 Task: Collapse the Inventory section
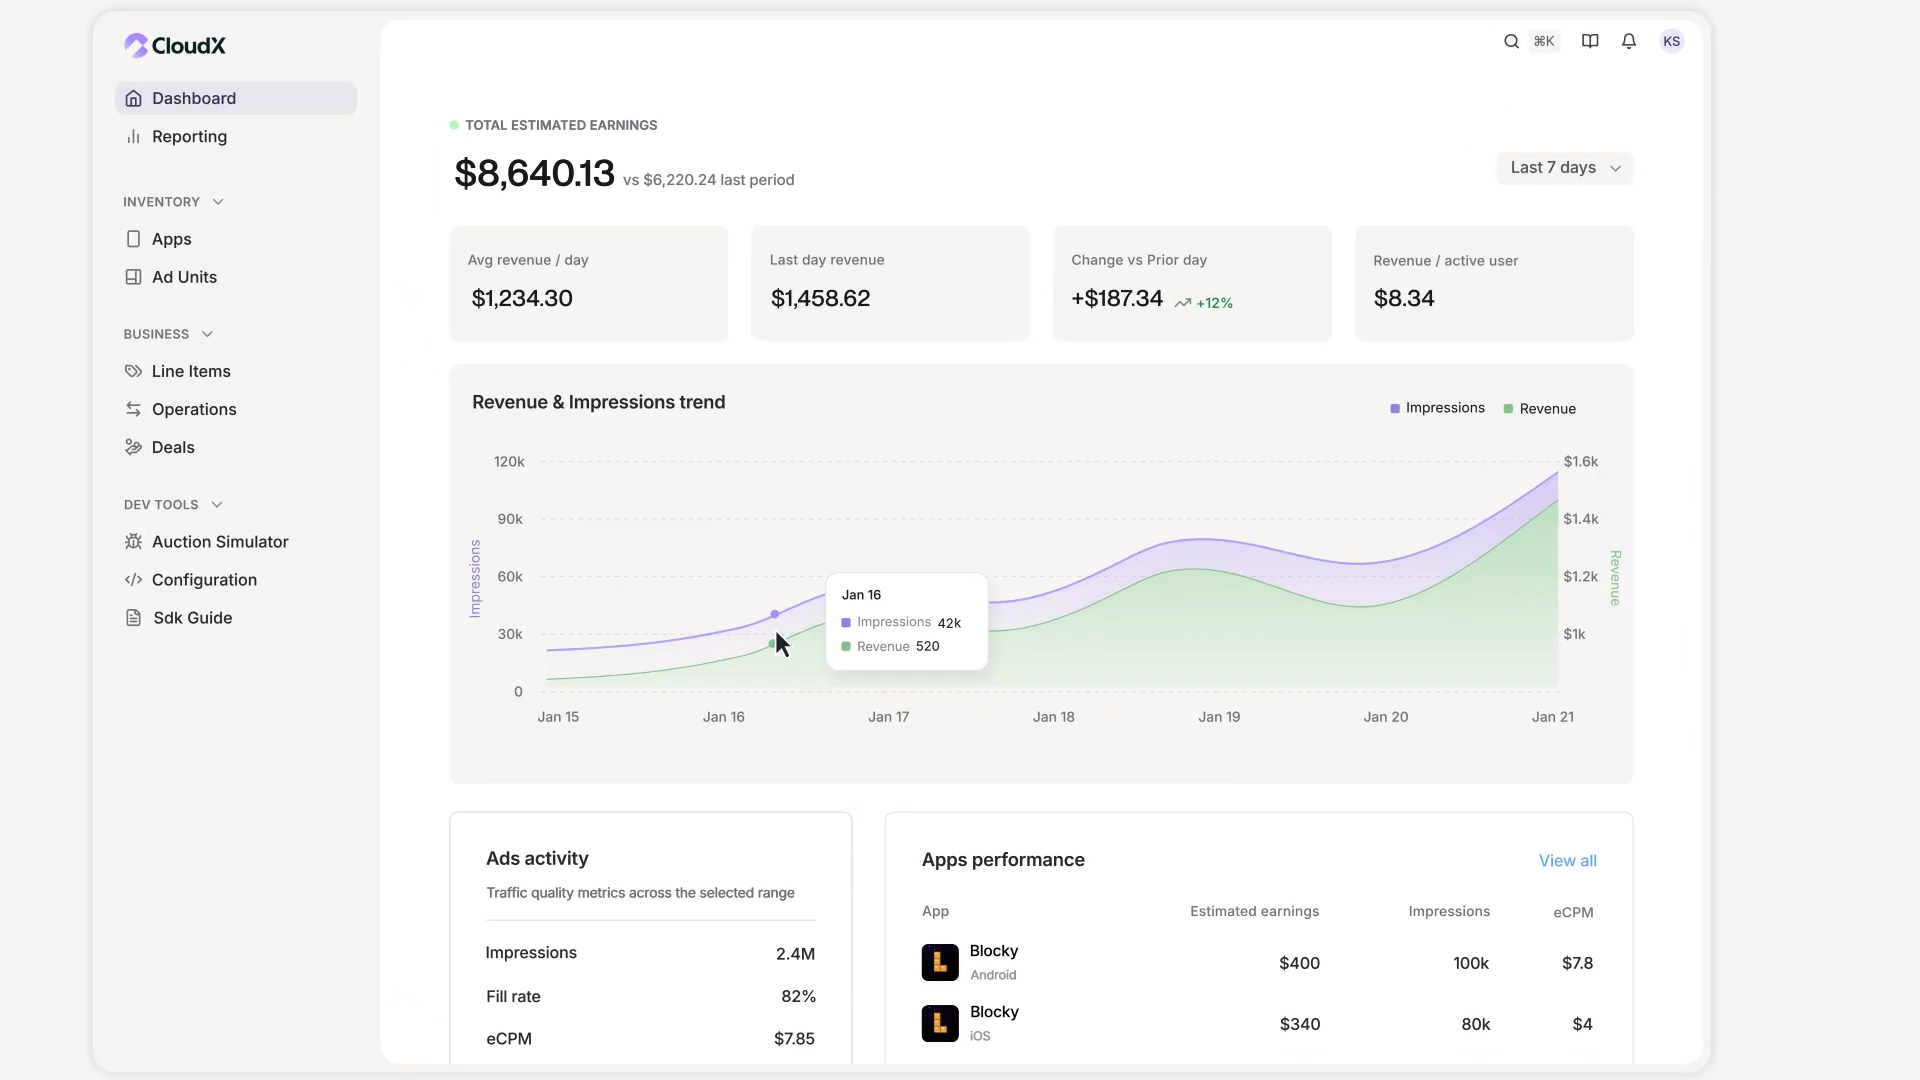[x=218, y=202]
